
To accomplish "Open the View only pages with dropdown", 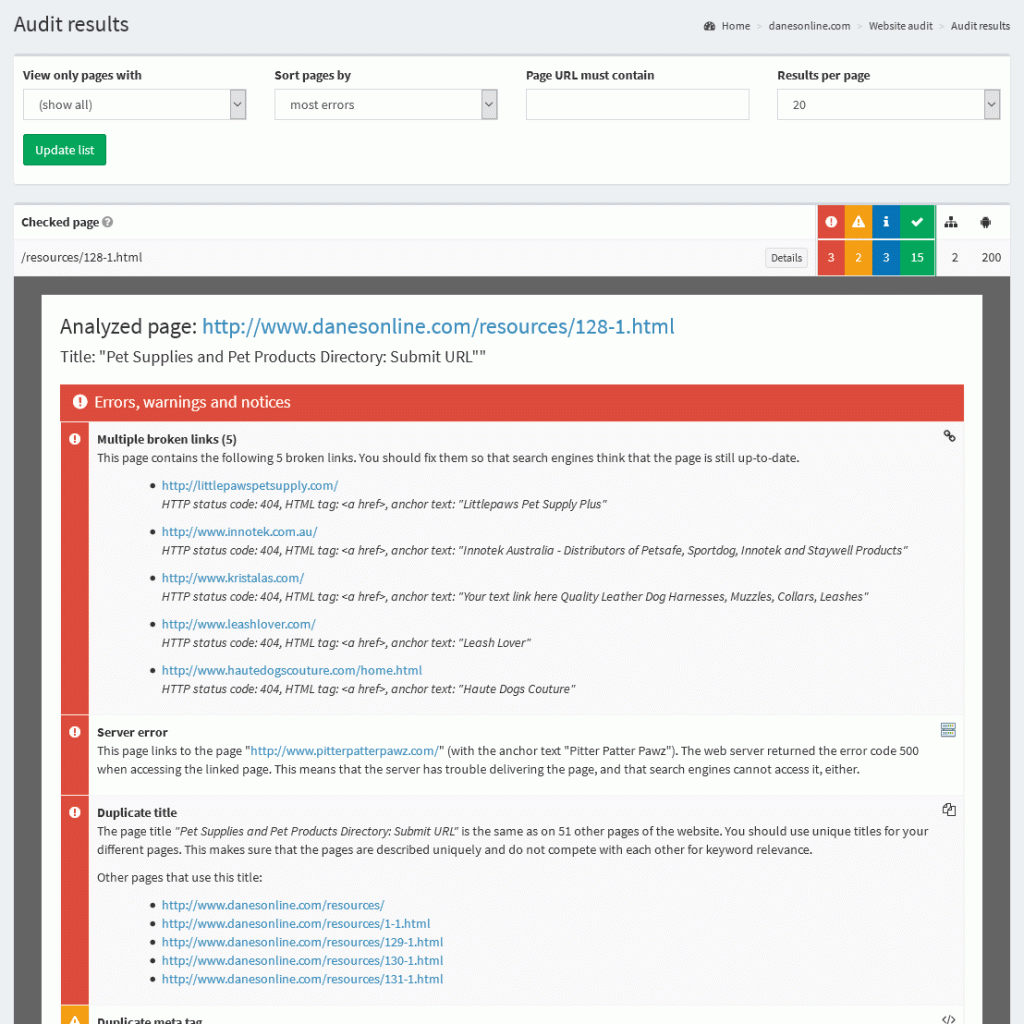I will tap(135, 104).
